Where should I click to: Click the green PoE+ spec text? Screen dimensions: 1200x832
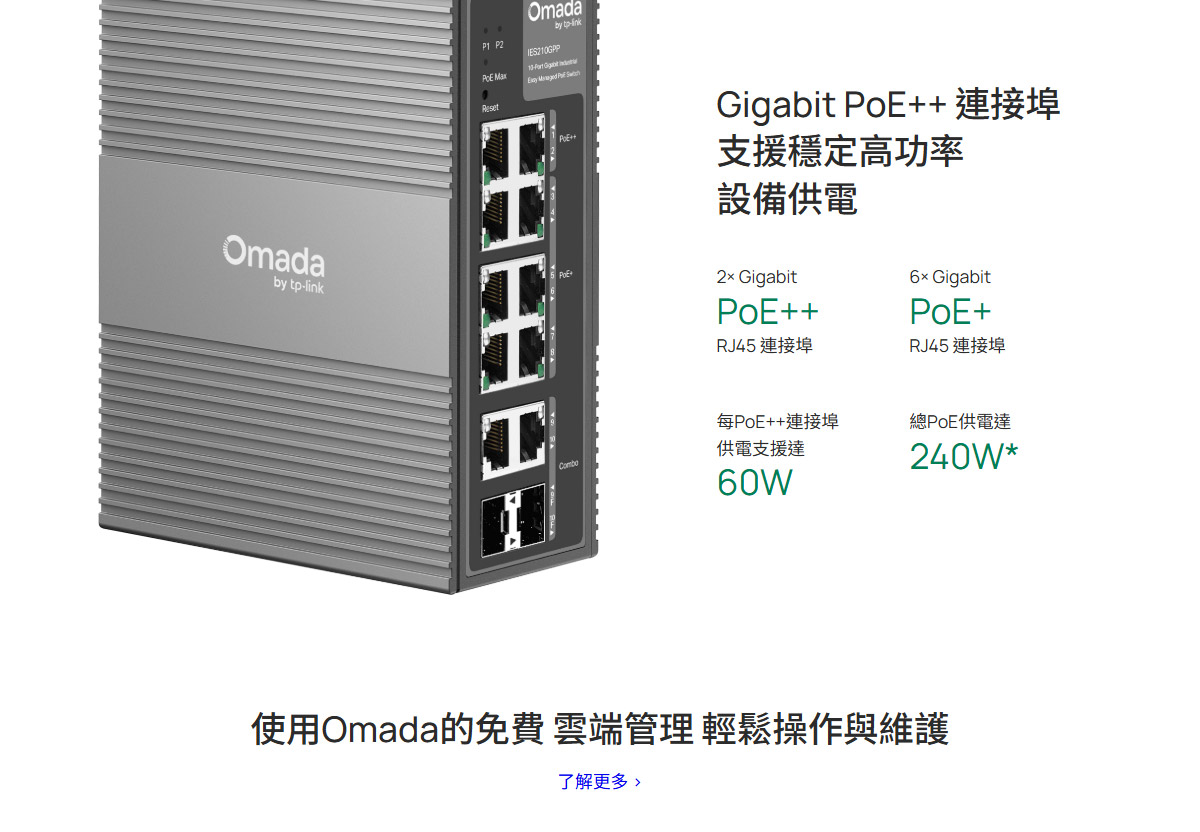tap(950, 312)
